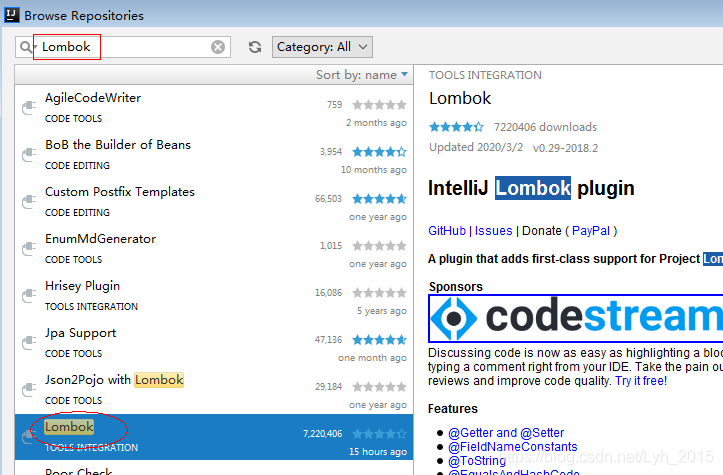The height and width of the screenshot is (475, 723).
Task: Select Json2Pojo with Lombok plugin
Action: pyautogui.click(x=214, y=391)
